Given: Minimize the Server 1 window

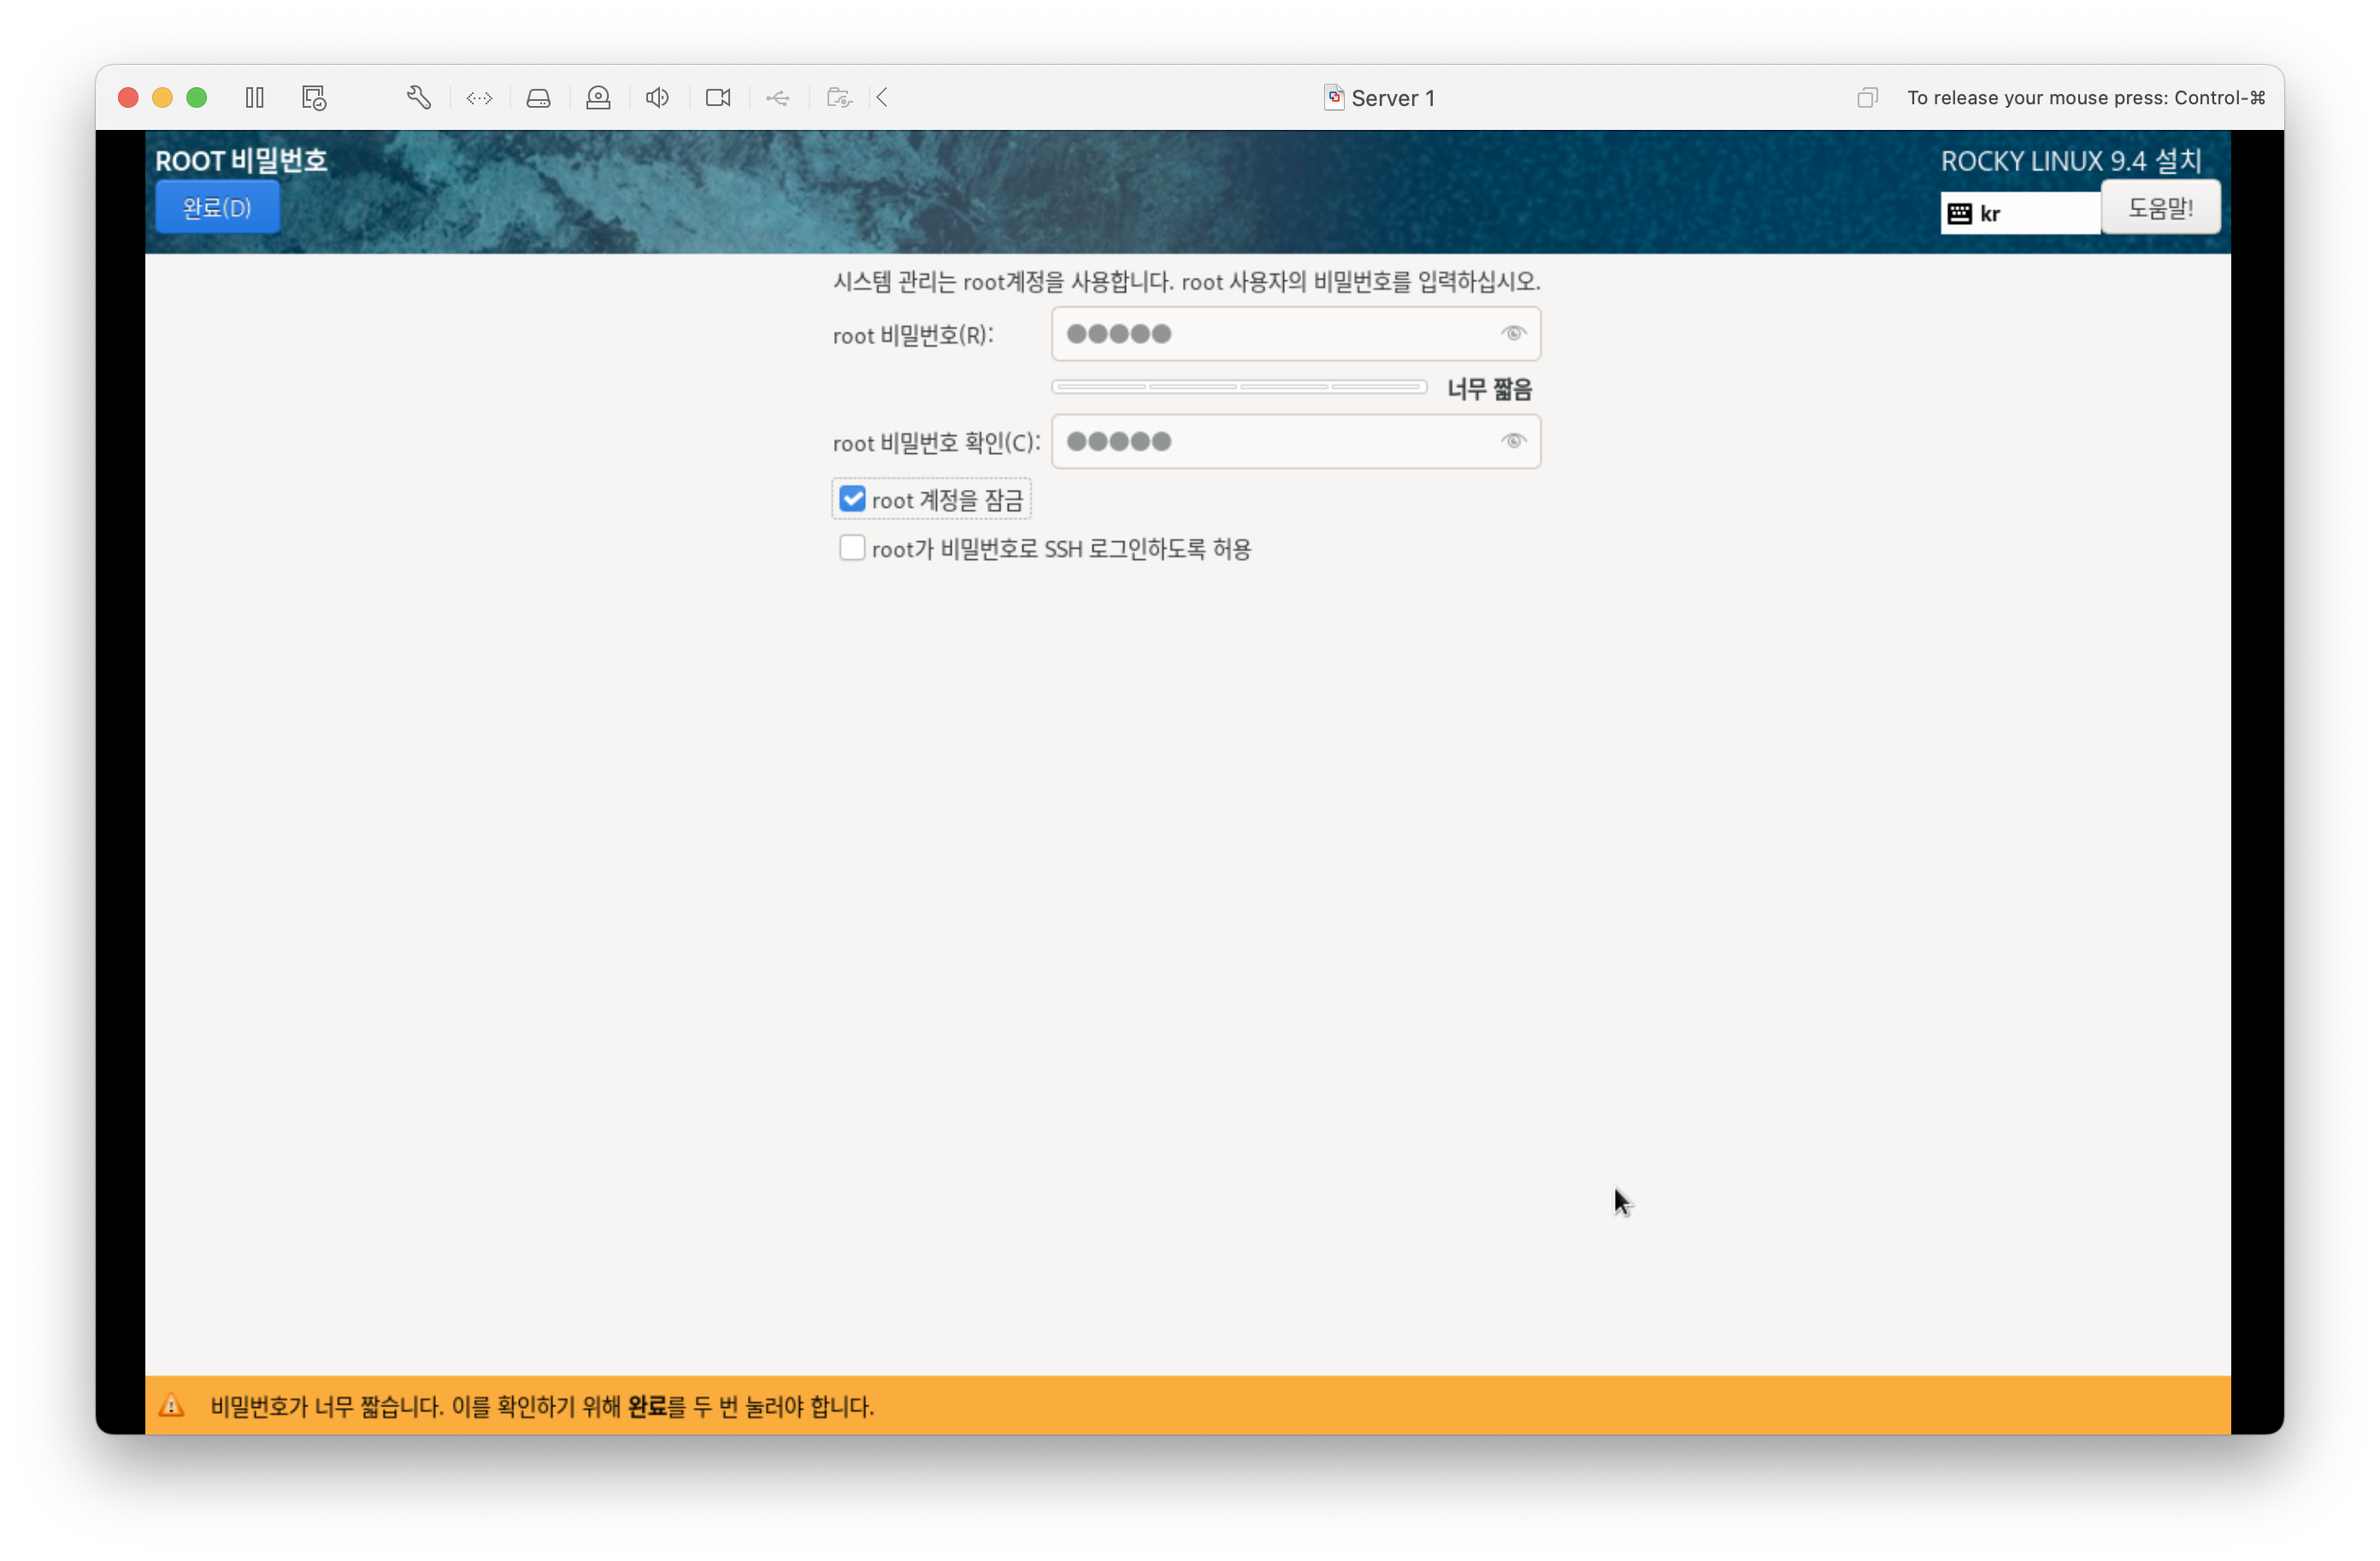Looking at the screenshot, I should coord(162,97).
